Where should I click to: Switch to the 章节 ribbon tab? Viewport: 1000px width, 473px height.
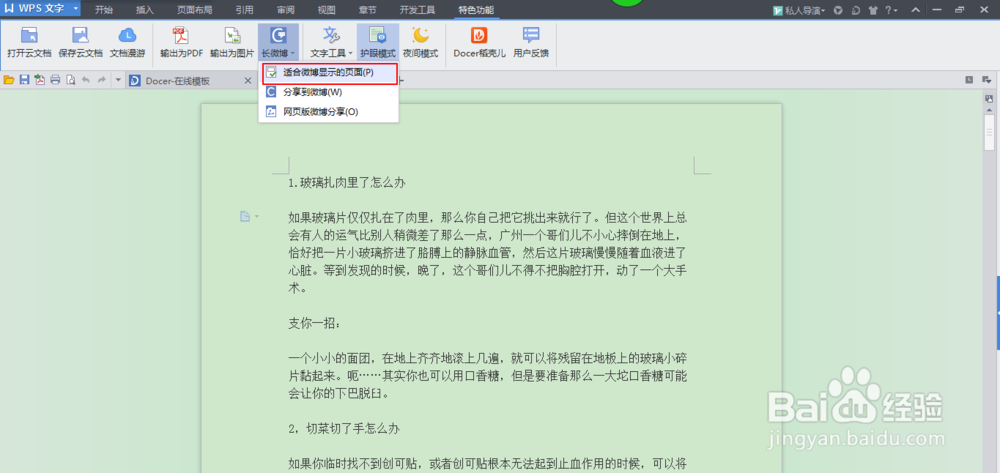coord(368,10)
